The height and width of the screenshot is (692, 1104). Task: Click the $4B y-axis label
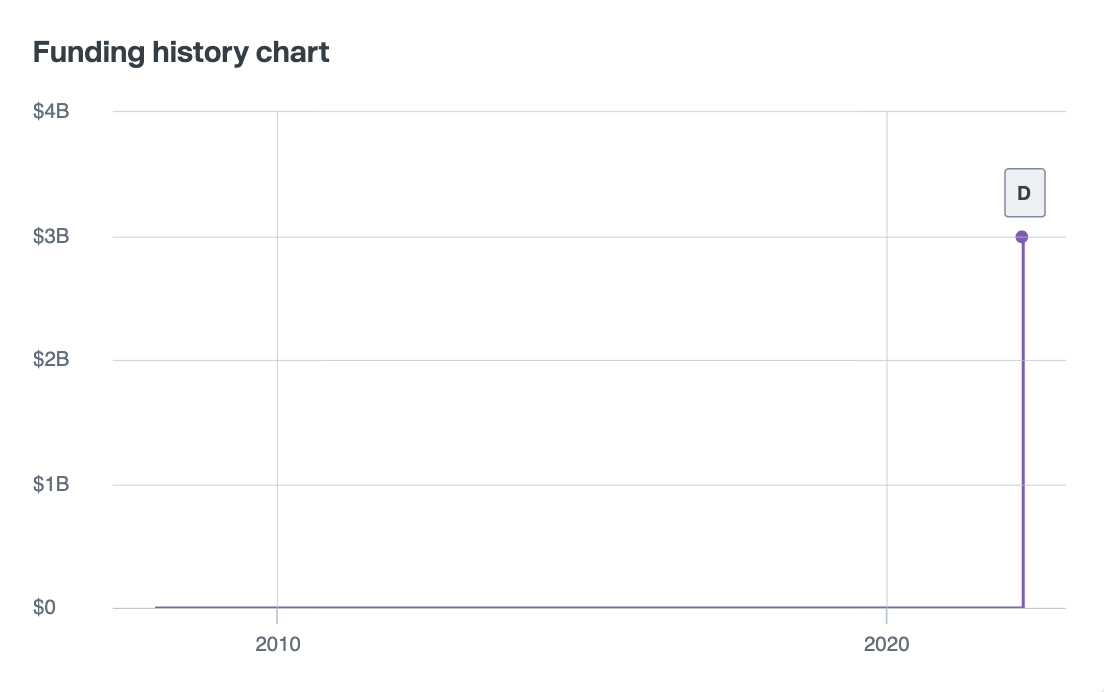[x=50, y=111]
